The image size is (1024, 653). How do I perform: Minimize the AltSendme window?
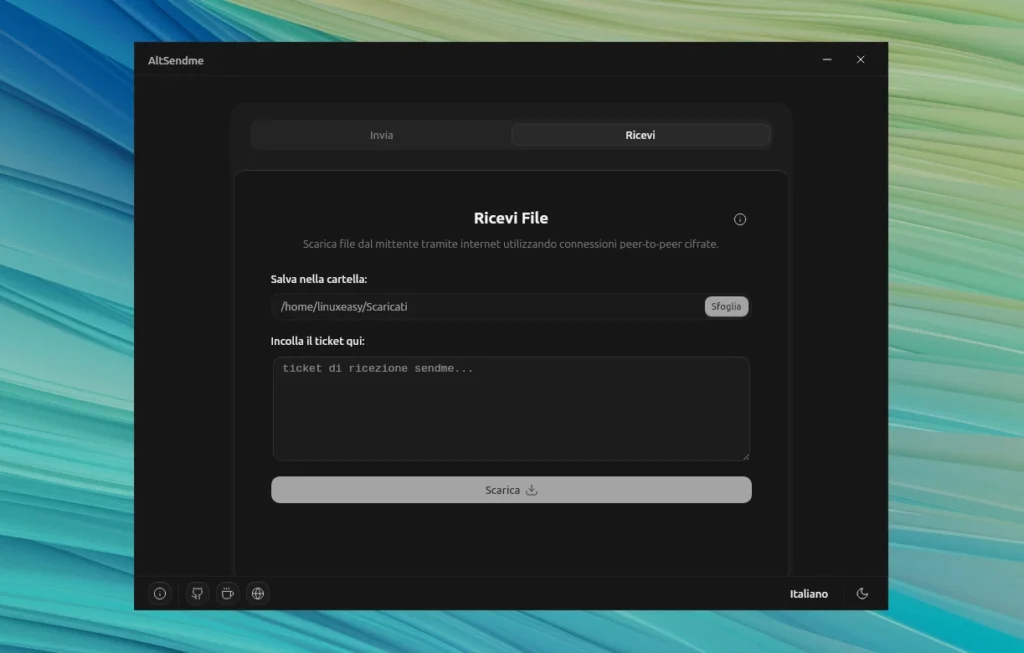827,60
